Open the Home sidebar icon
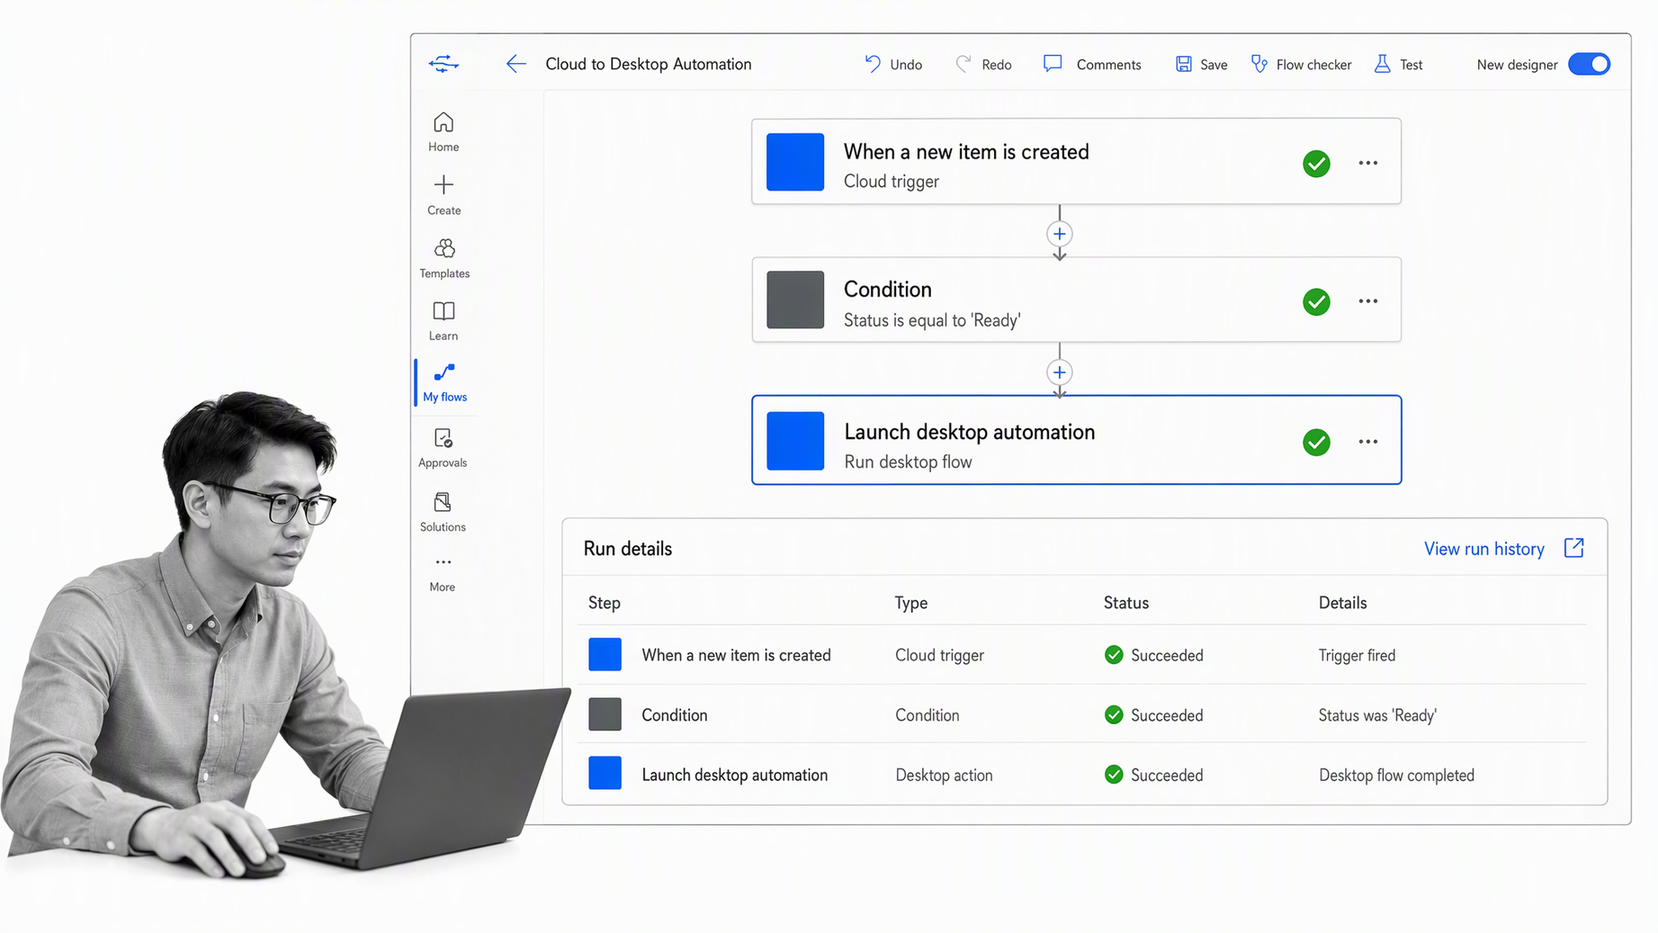Screen dimensions: 1658x933 [x=444, y=132]
